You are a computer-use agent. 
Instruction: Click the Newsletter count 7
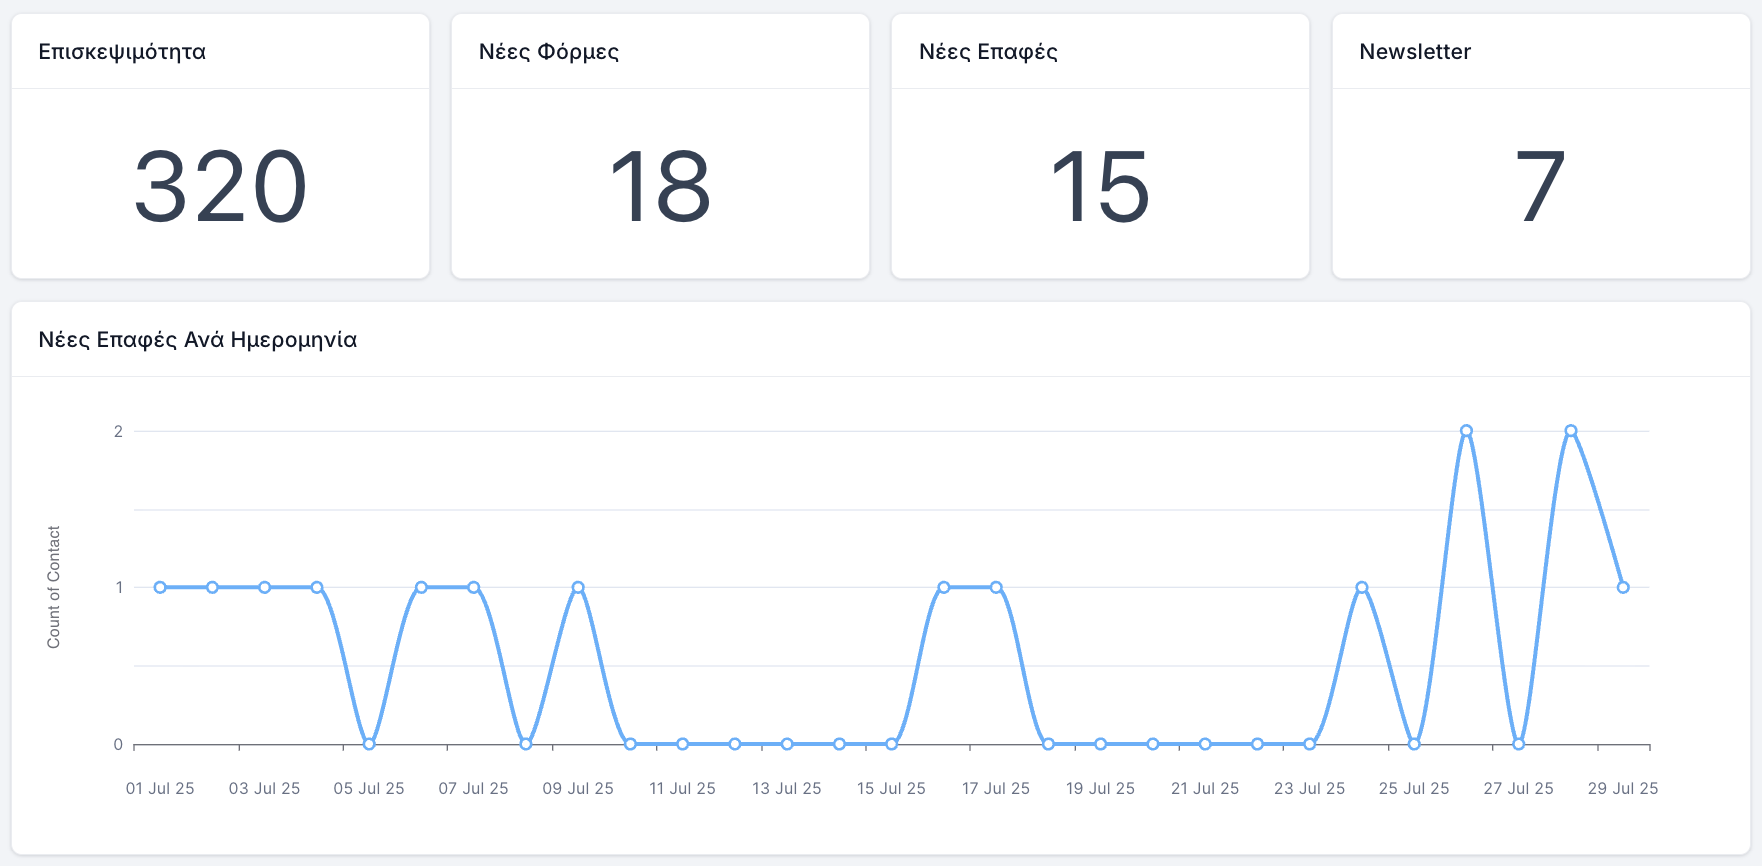point(1540,187)
